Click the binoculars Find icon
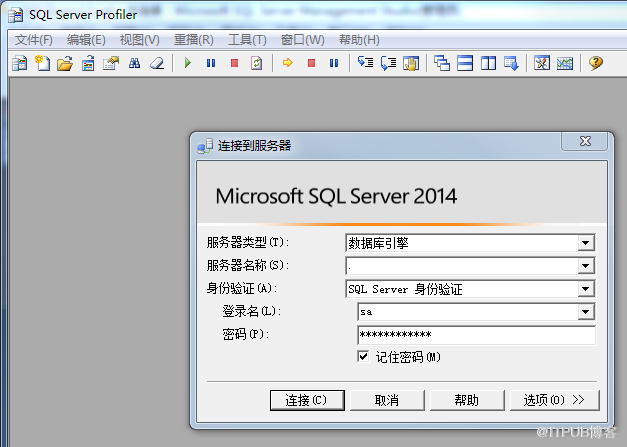The width and height of the screenshot is (627, 447). tap(134, 63)
